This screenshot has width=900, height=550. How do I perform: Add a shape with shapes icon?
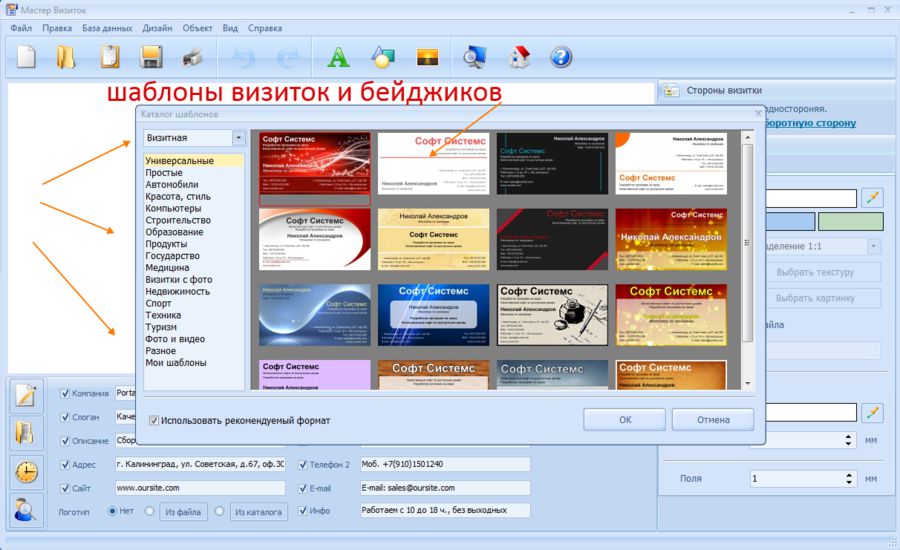pos(383,57)
